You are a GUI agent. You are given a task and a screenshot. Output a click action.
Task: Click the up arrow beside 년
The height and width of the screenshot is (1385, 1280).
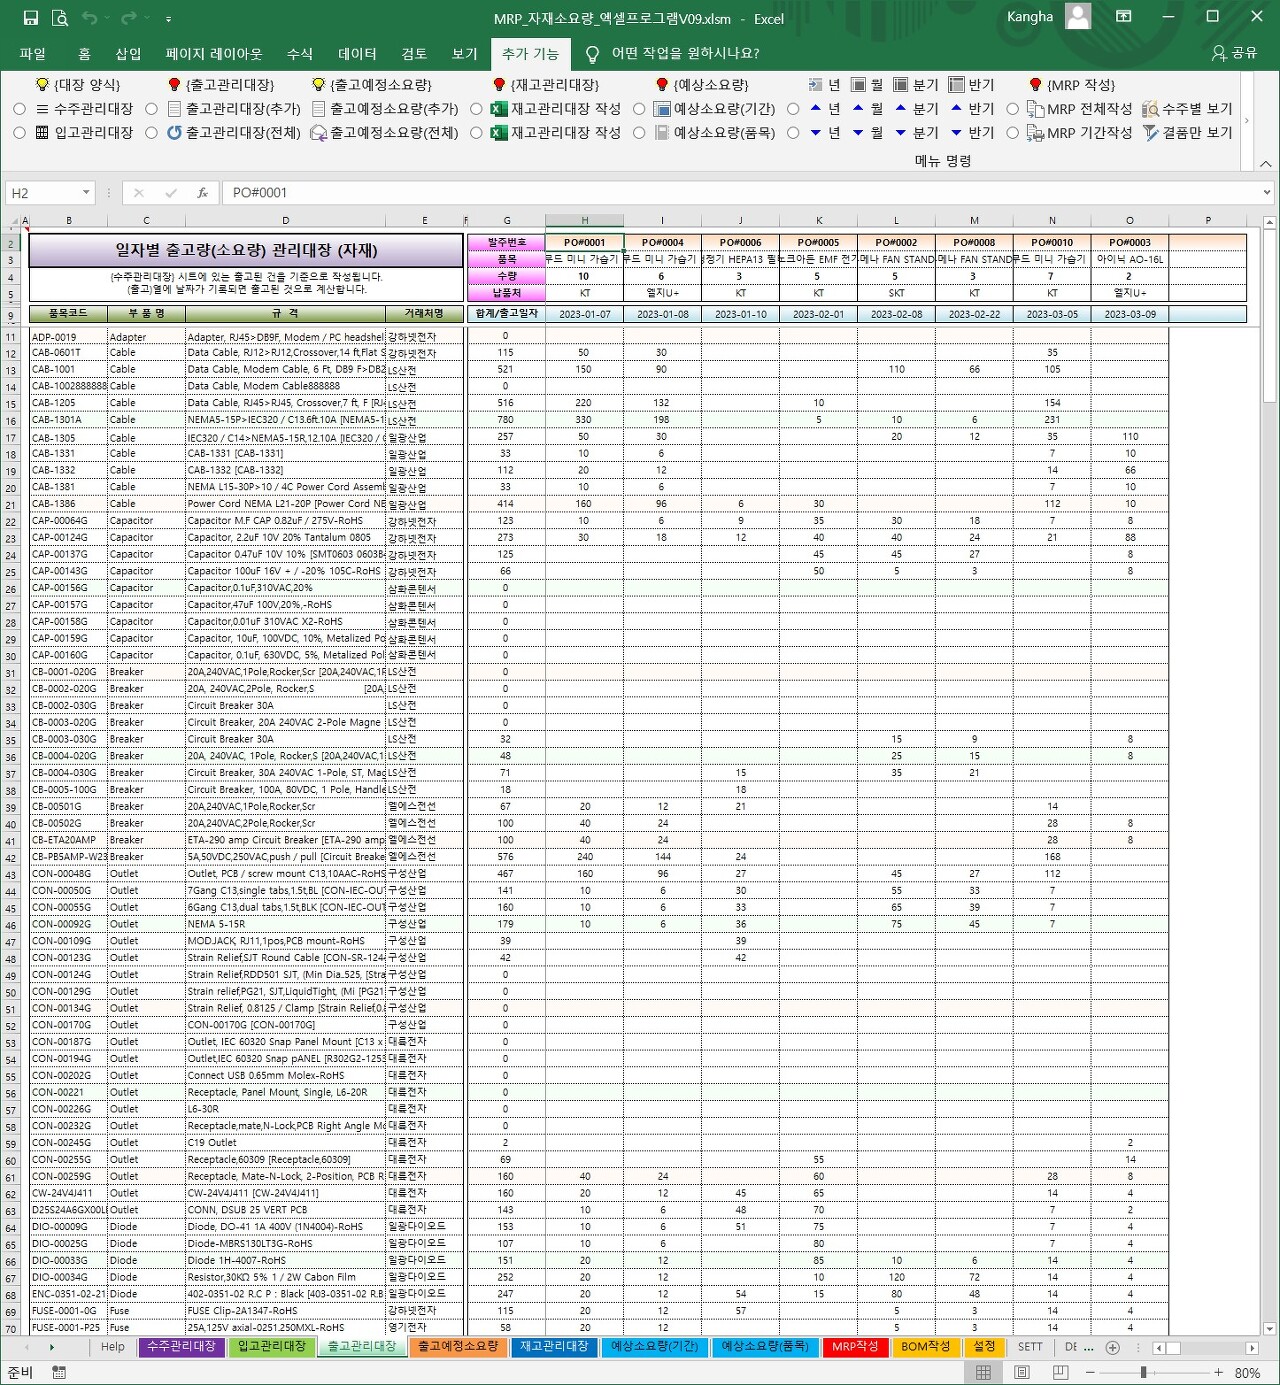coord(815,108)
